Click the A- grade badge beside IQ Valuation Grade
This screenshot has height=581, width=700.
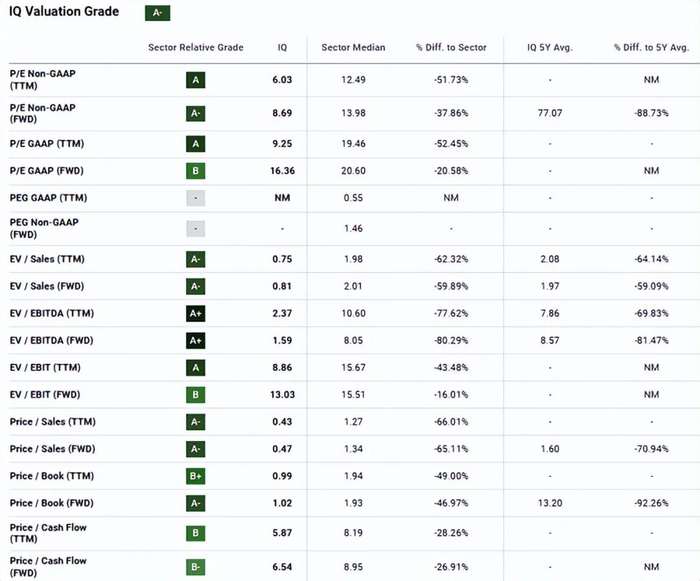(157, 13)
